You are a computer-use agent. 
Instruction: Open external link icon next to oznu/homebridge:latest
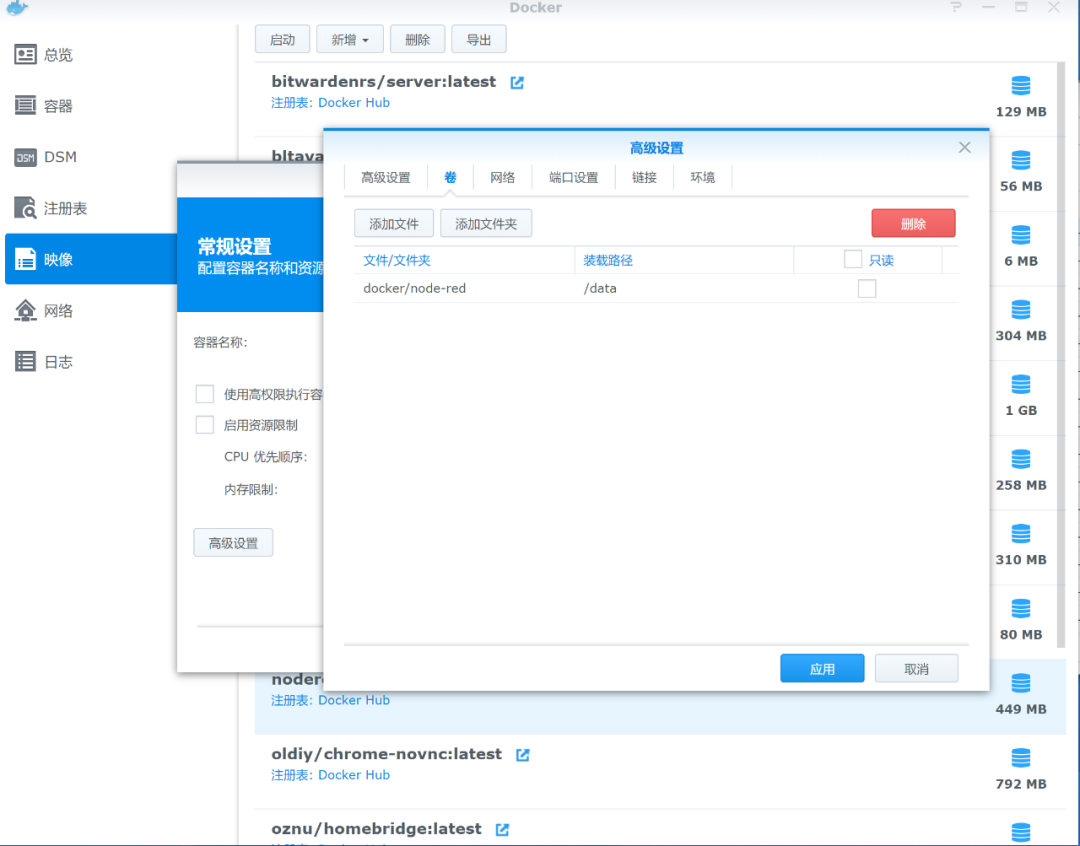click(x=503, y=829)
